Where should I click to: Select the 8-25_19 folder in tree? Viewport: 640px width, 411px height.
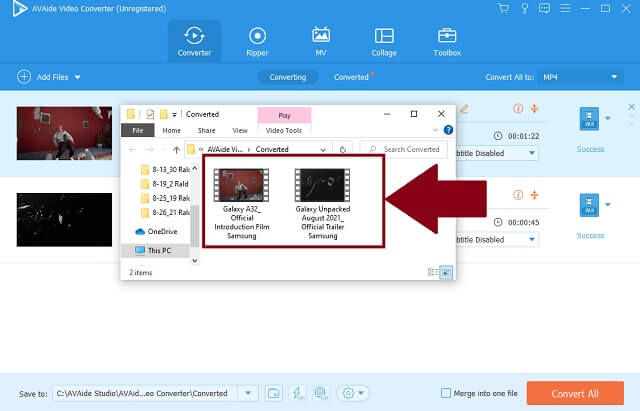pos(165,198)
